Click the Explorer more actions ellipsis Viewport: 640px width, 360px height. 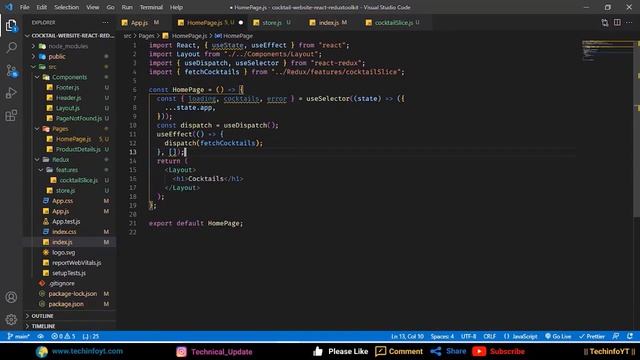pos(106,22)
